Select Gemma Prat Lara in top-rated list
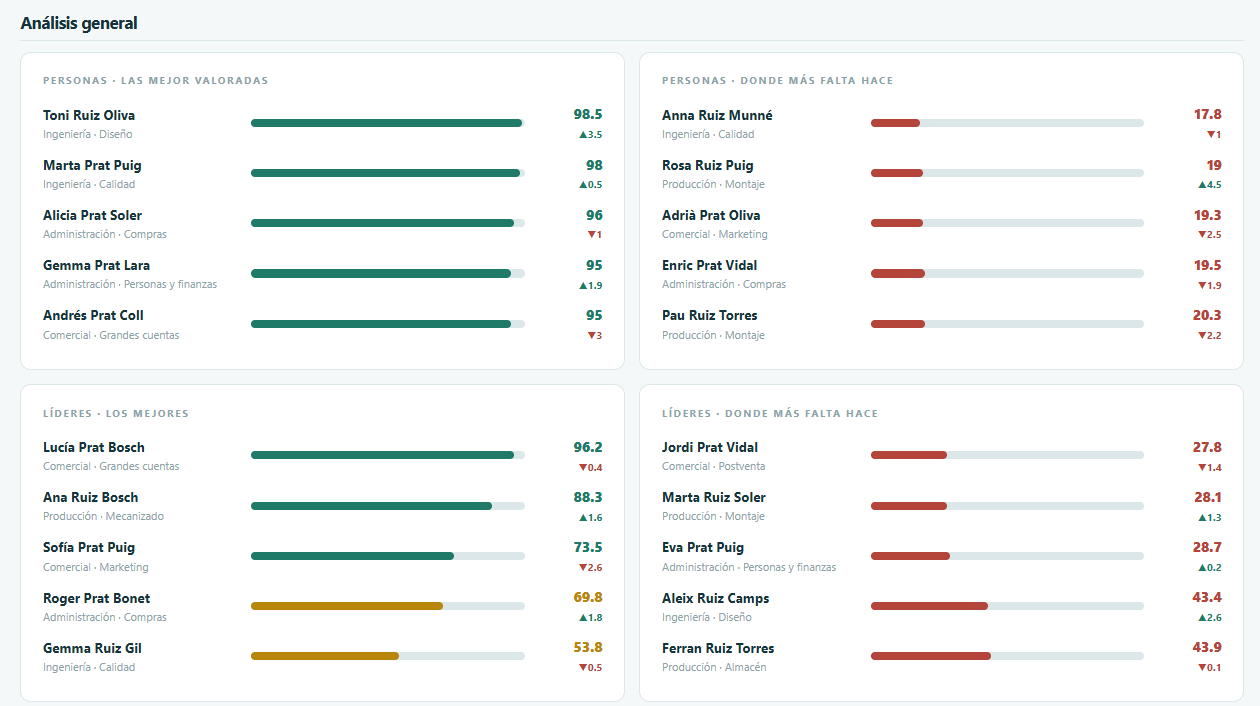The height and width of the screenshot is (706, 1260). (x=96, y=265)
